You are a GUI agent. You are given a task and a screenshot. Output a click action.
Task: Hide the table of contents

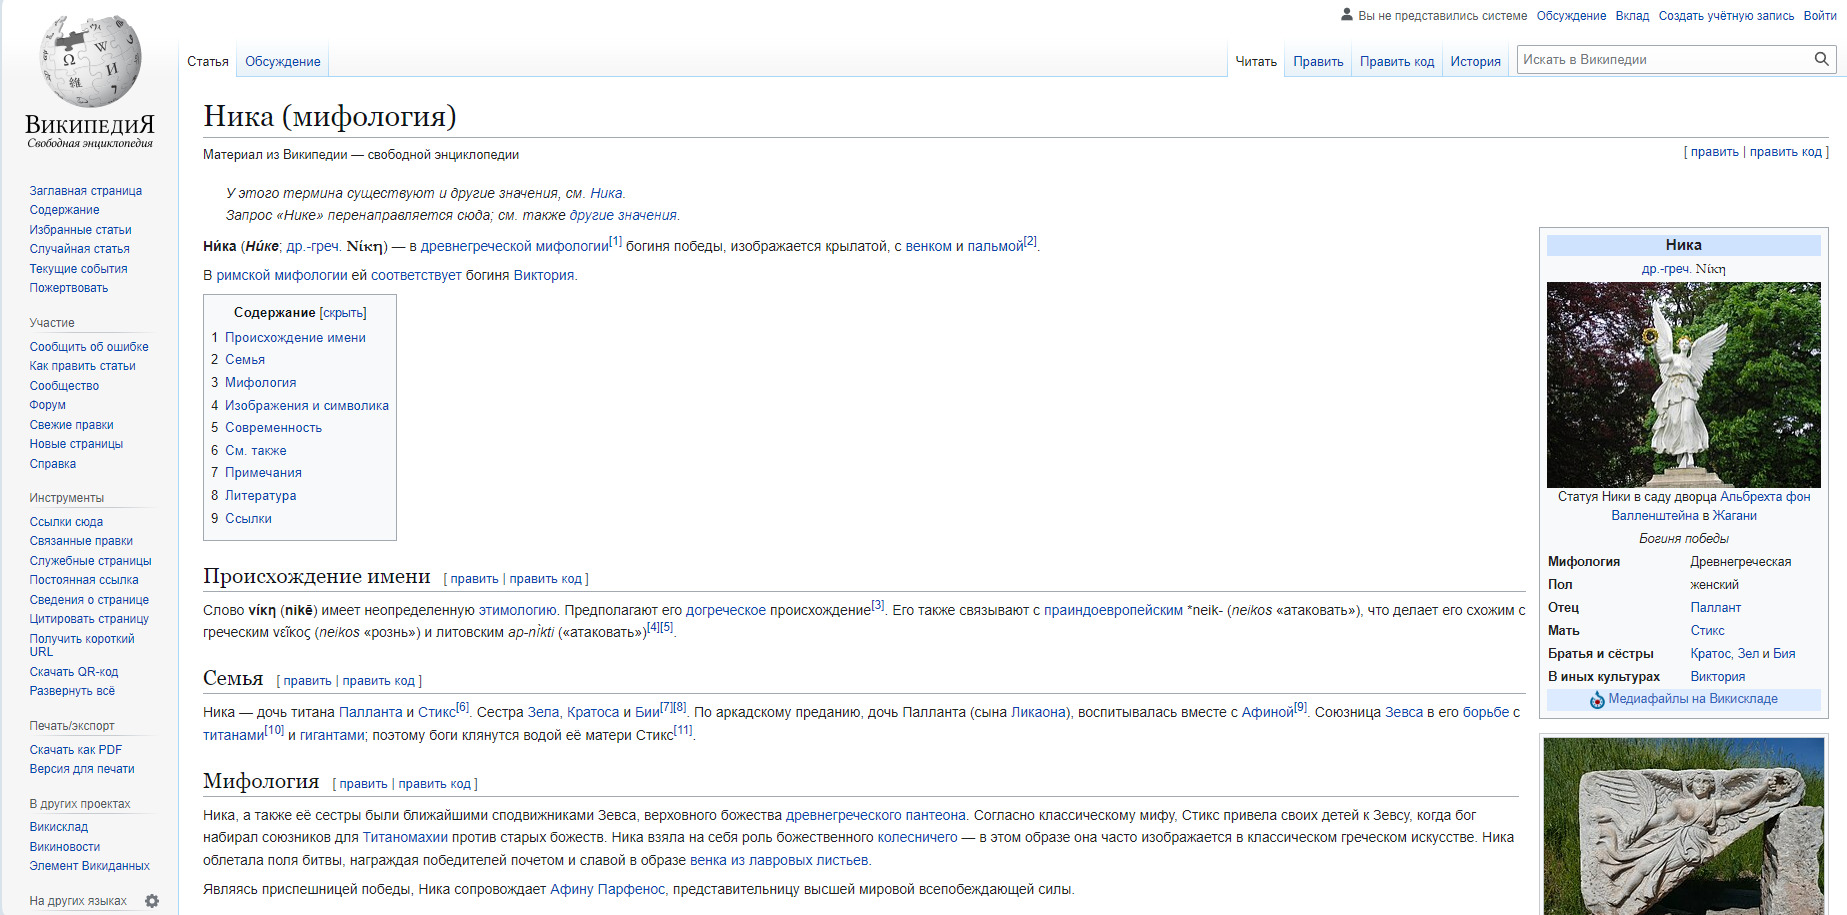coord(343,313)
